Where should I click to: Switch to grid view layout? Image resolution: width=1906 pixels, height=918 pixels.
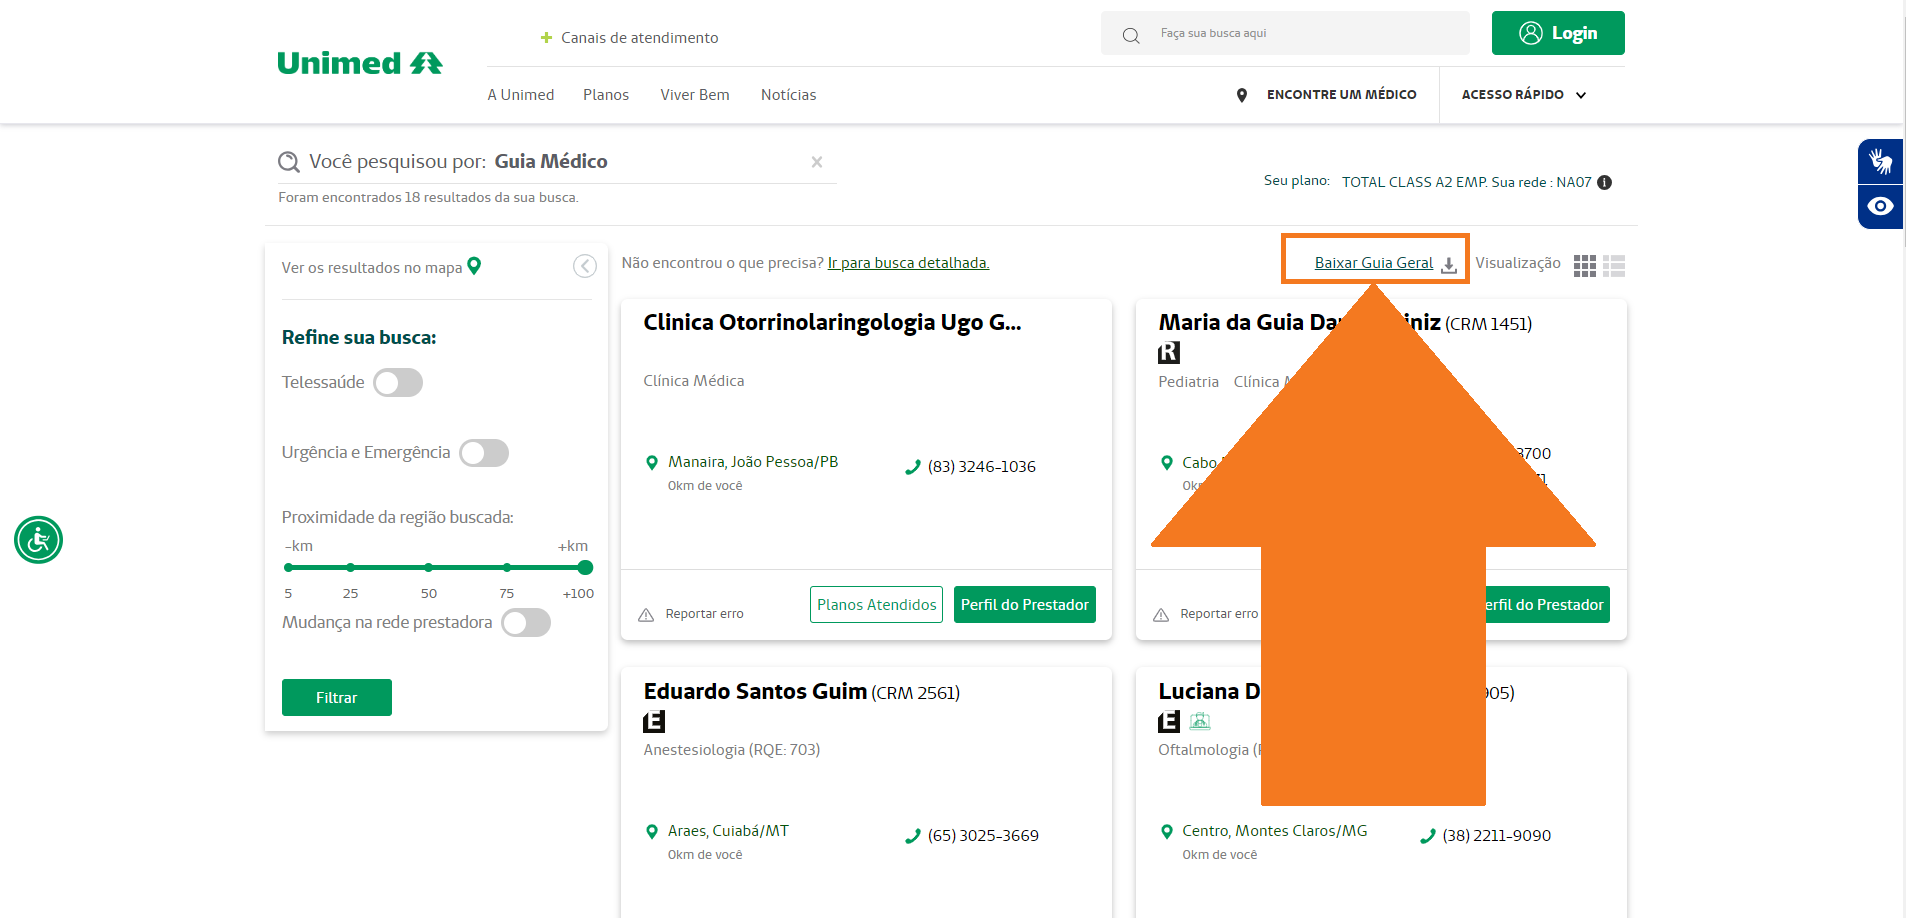coord(1584,265)
